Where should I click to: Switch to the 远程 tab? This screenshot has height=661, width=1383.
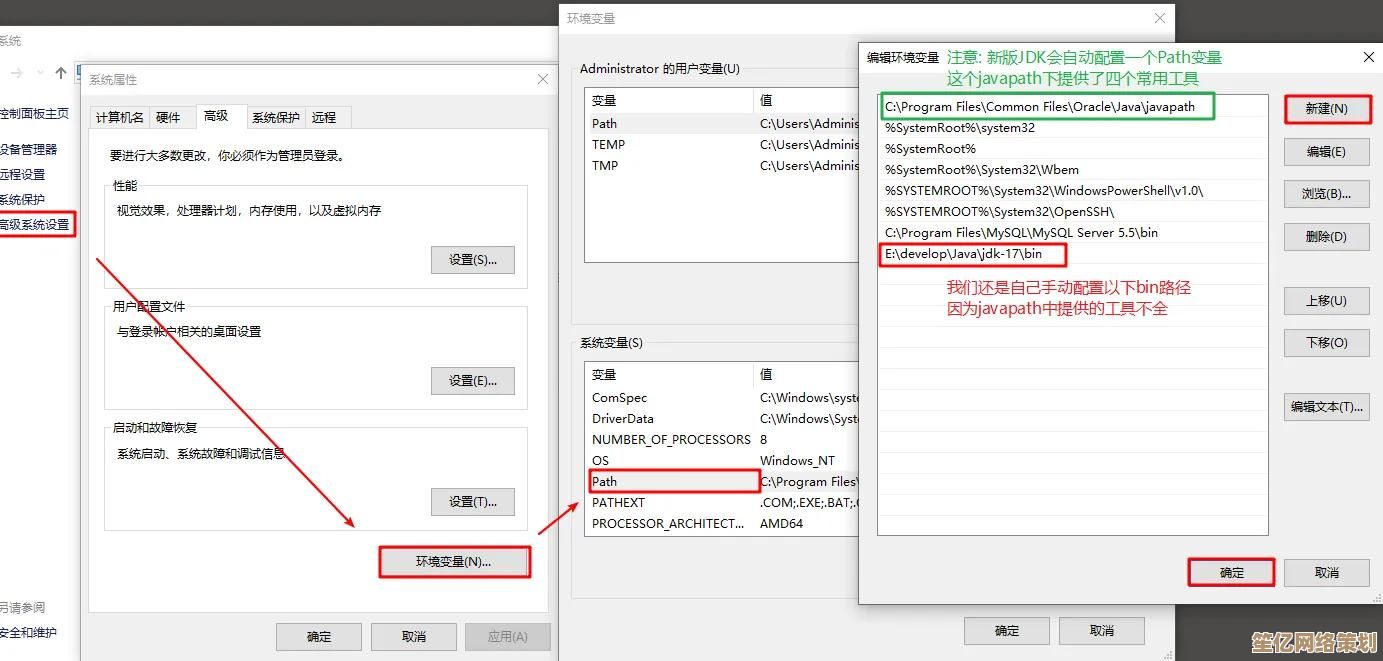(324, 117)
